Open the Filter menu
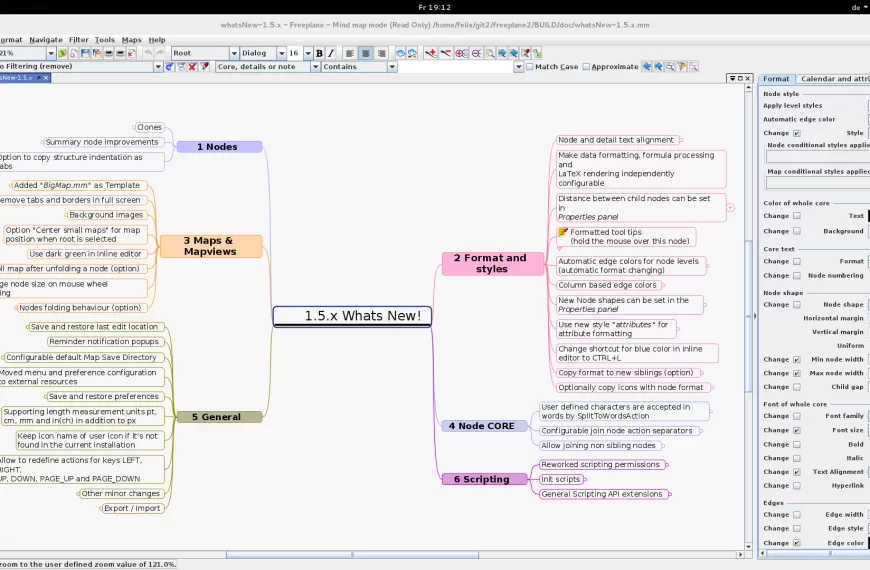This screenshot has height=570, width=870. [x=78, y=40]
